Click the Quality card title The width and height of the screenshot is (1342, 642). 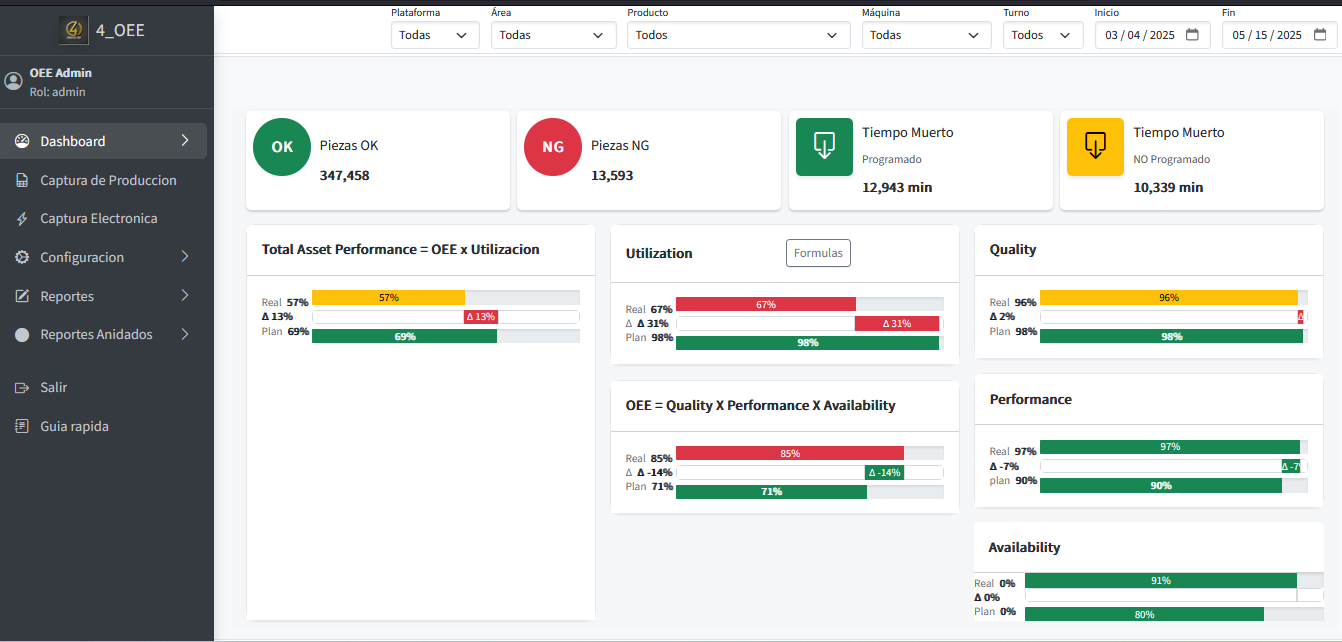(x=1013, y=249)
